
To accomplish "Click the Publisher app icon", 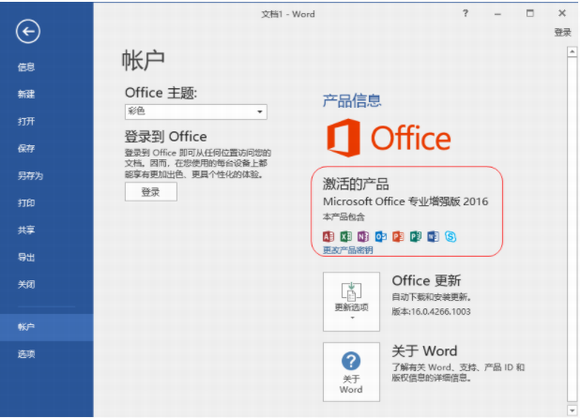I will (x=416, y=236).
